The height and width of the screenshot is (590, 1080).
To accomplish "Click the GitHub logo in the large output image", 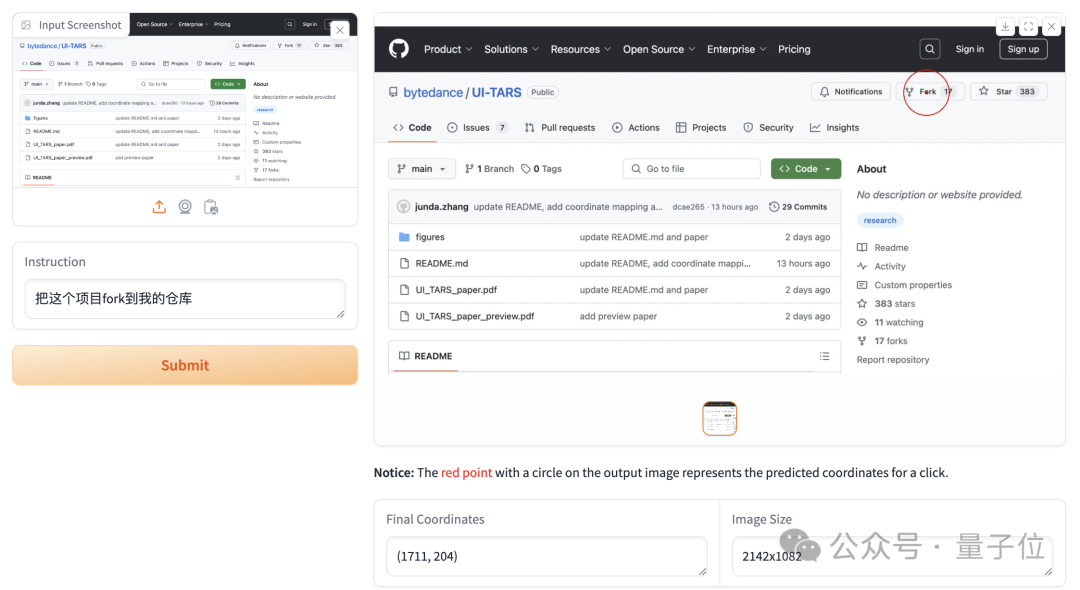I will [399, 49].
